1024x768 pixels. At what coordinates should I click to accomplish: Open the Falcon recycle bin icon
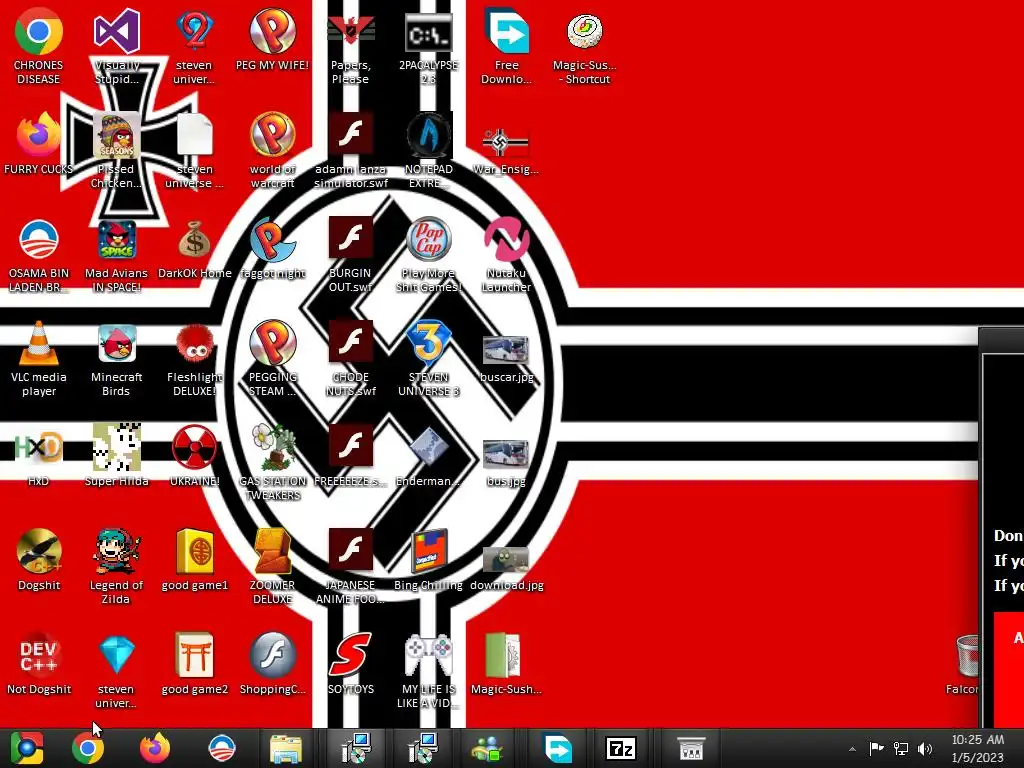962,663
